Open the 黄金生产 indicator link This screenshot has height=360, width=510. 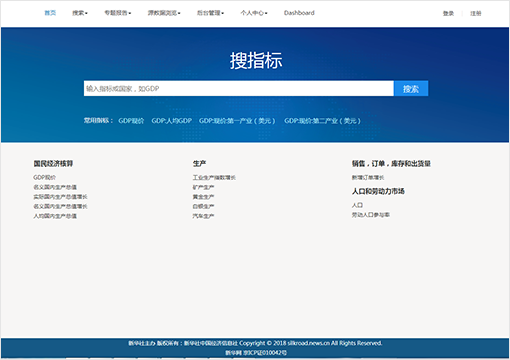tap(203, 197)
